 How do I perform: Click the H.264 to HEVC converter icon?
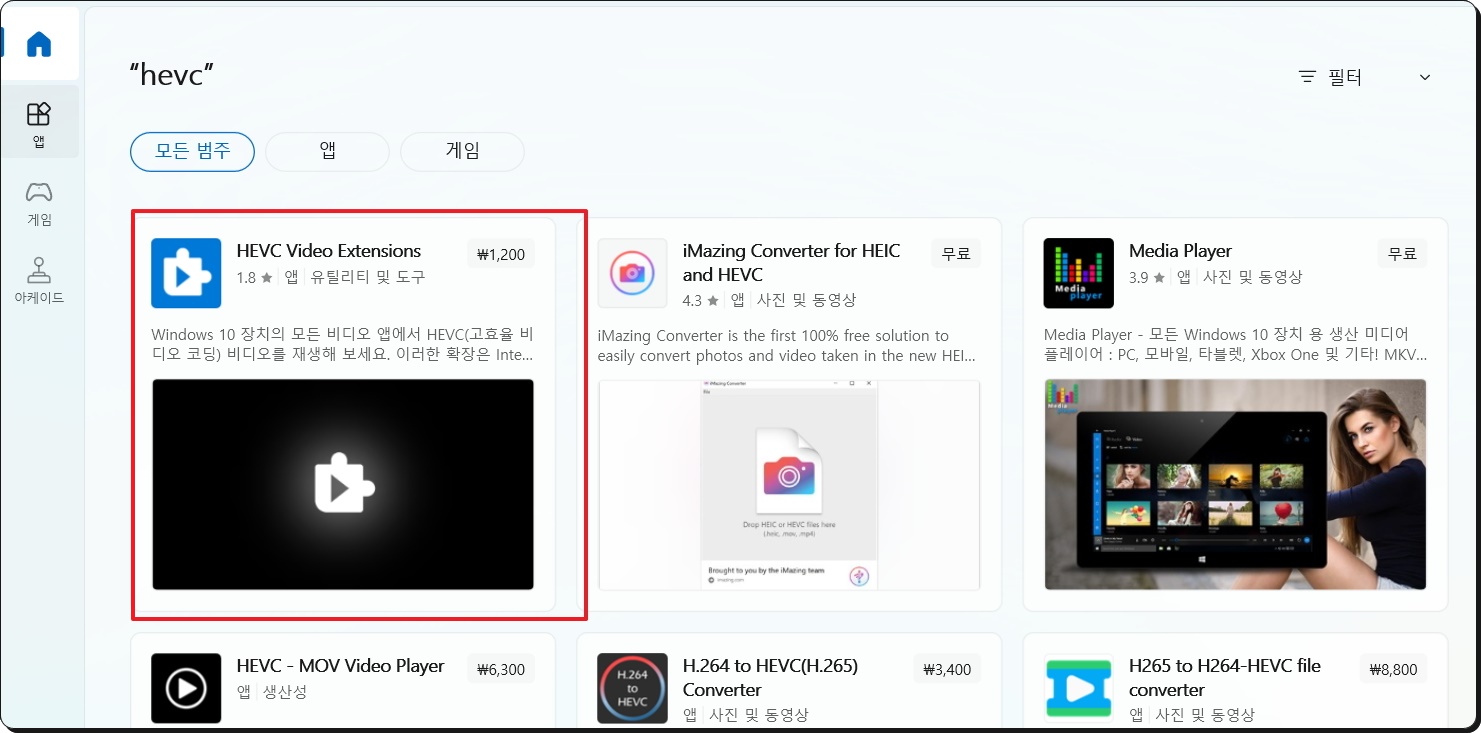pos(632,688)
